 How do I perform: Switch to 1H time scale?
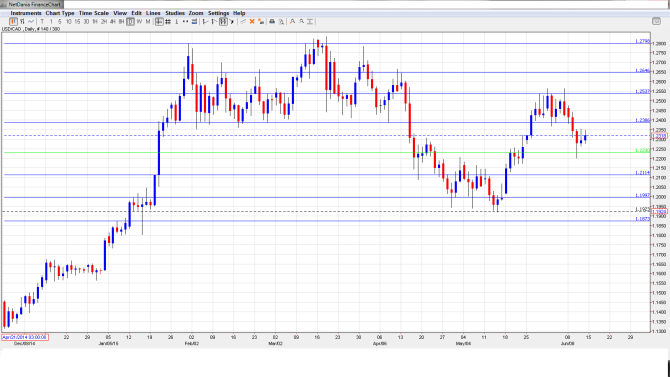[95, 21]
